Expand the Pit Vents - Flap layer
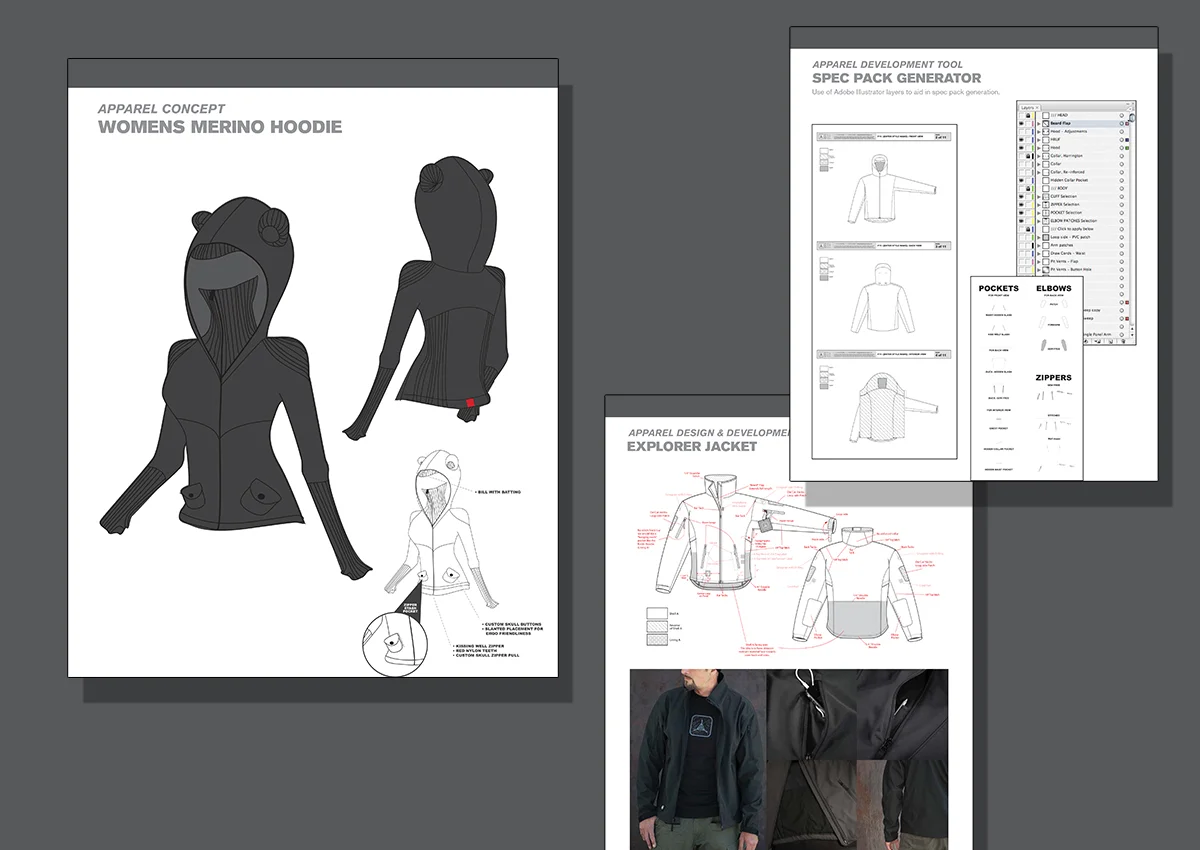The height and width of the screenshot is (850, 1200). click(x=1038, y=261)
